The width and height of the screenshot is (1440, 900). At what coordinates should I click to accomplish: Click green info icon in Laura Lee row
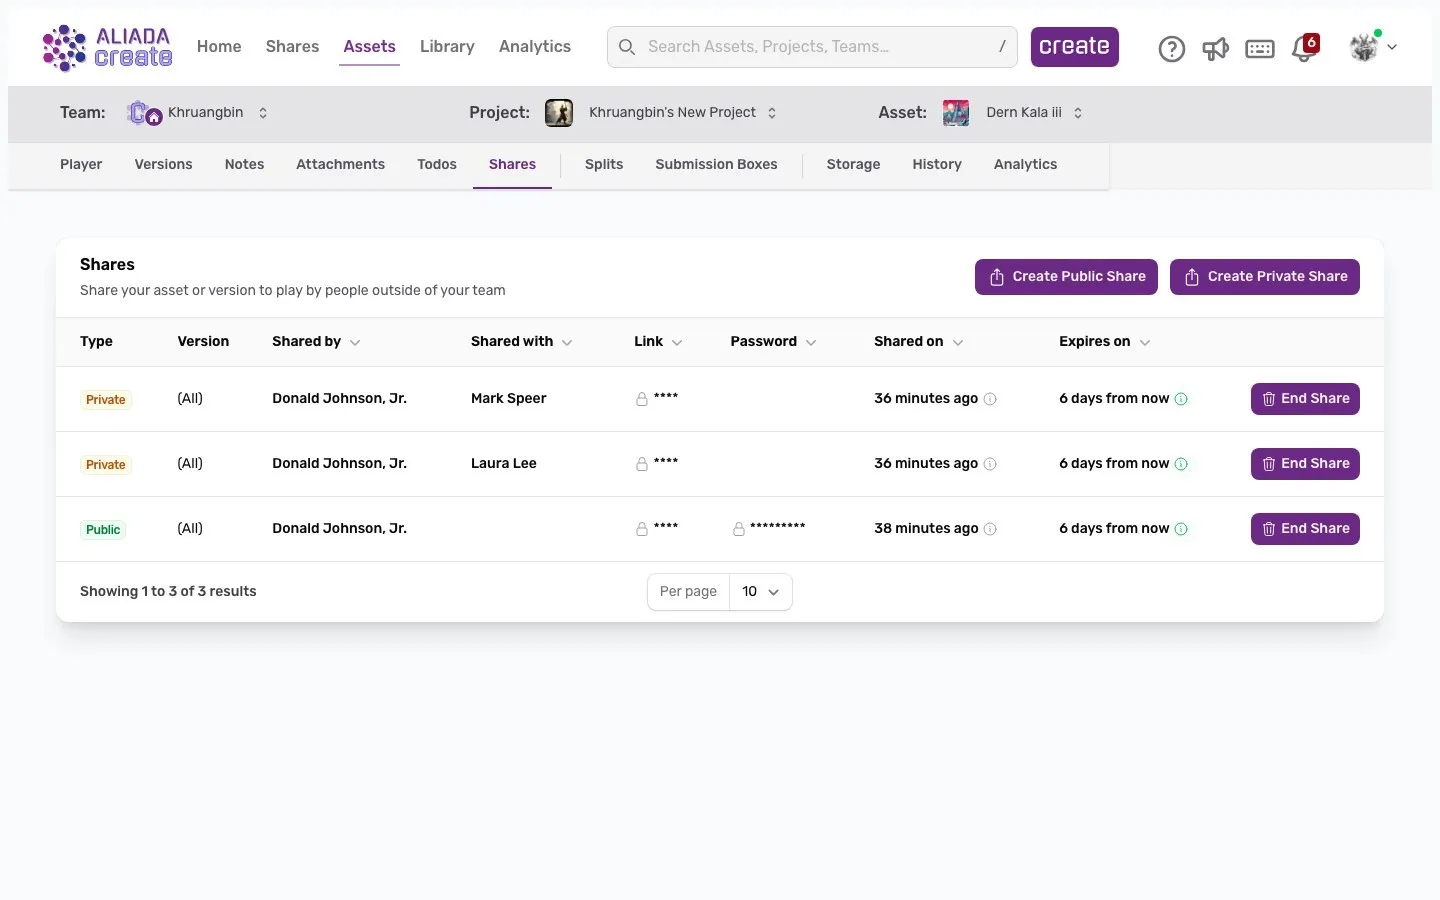pyautogui.click(x=1181, y=464)
